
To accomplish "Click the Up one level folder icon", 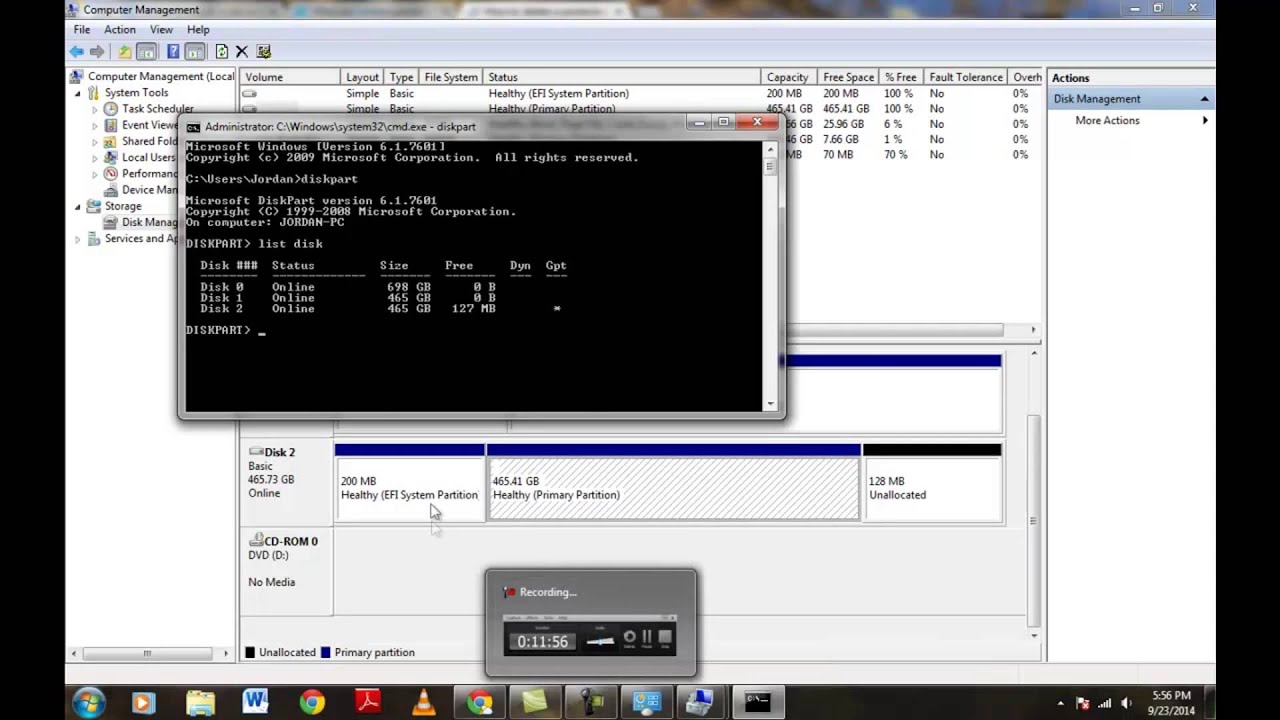I will tap(125, 52).
